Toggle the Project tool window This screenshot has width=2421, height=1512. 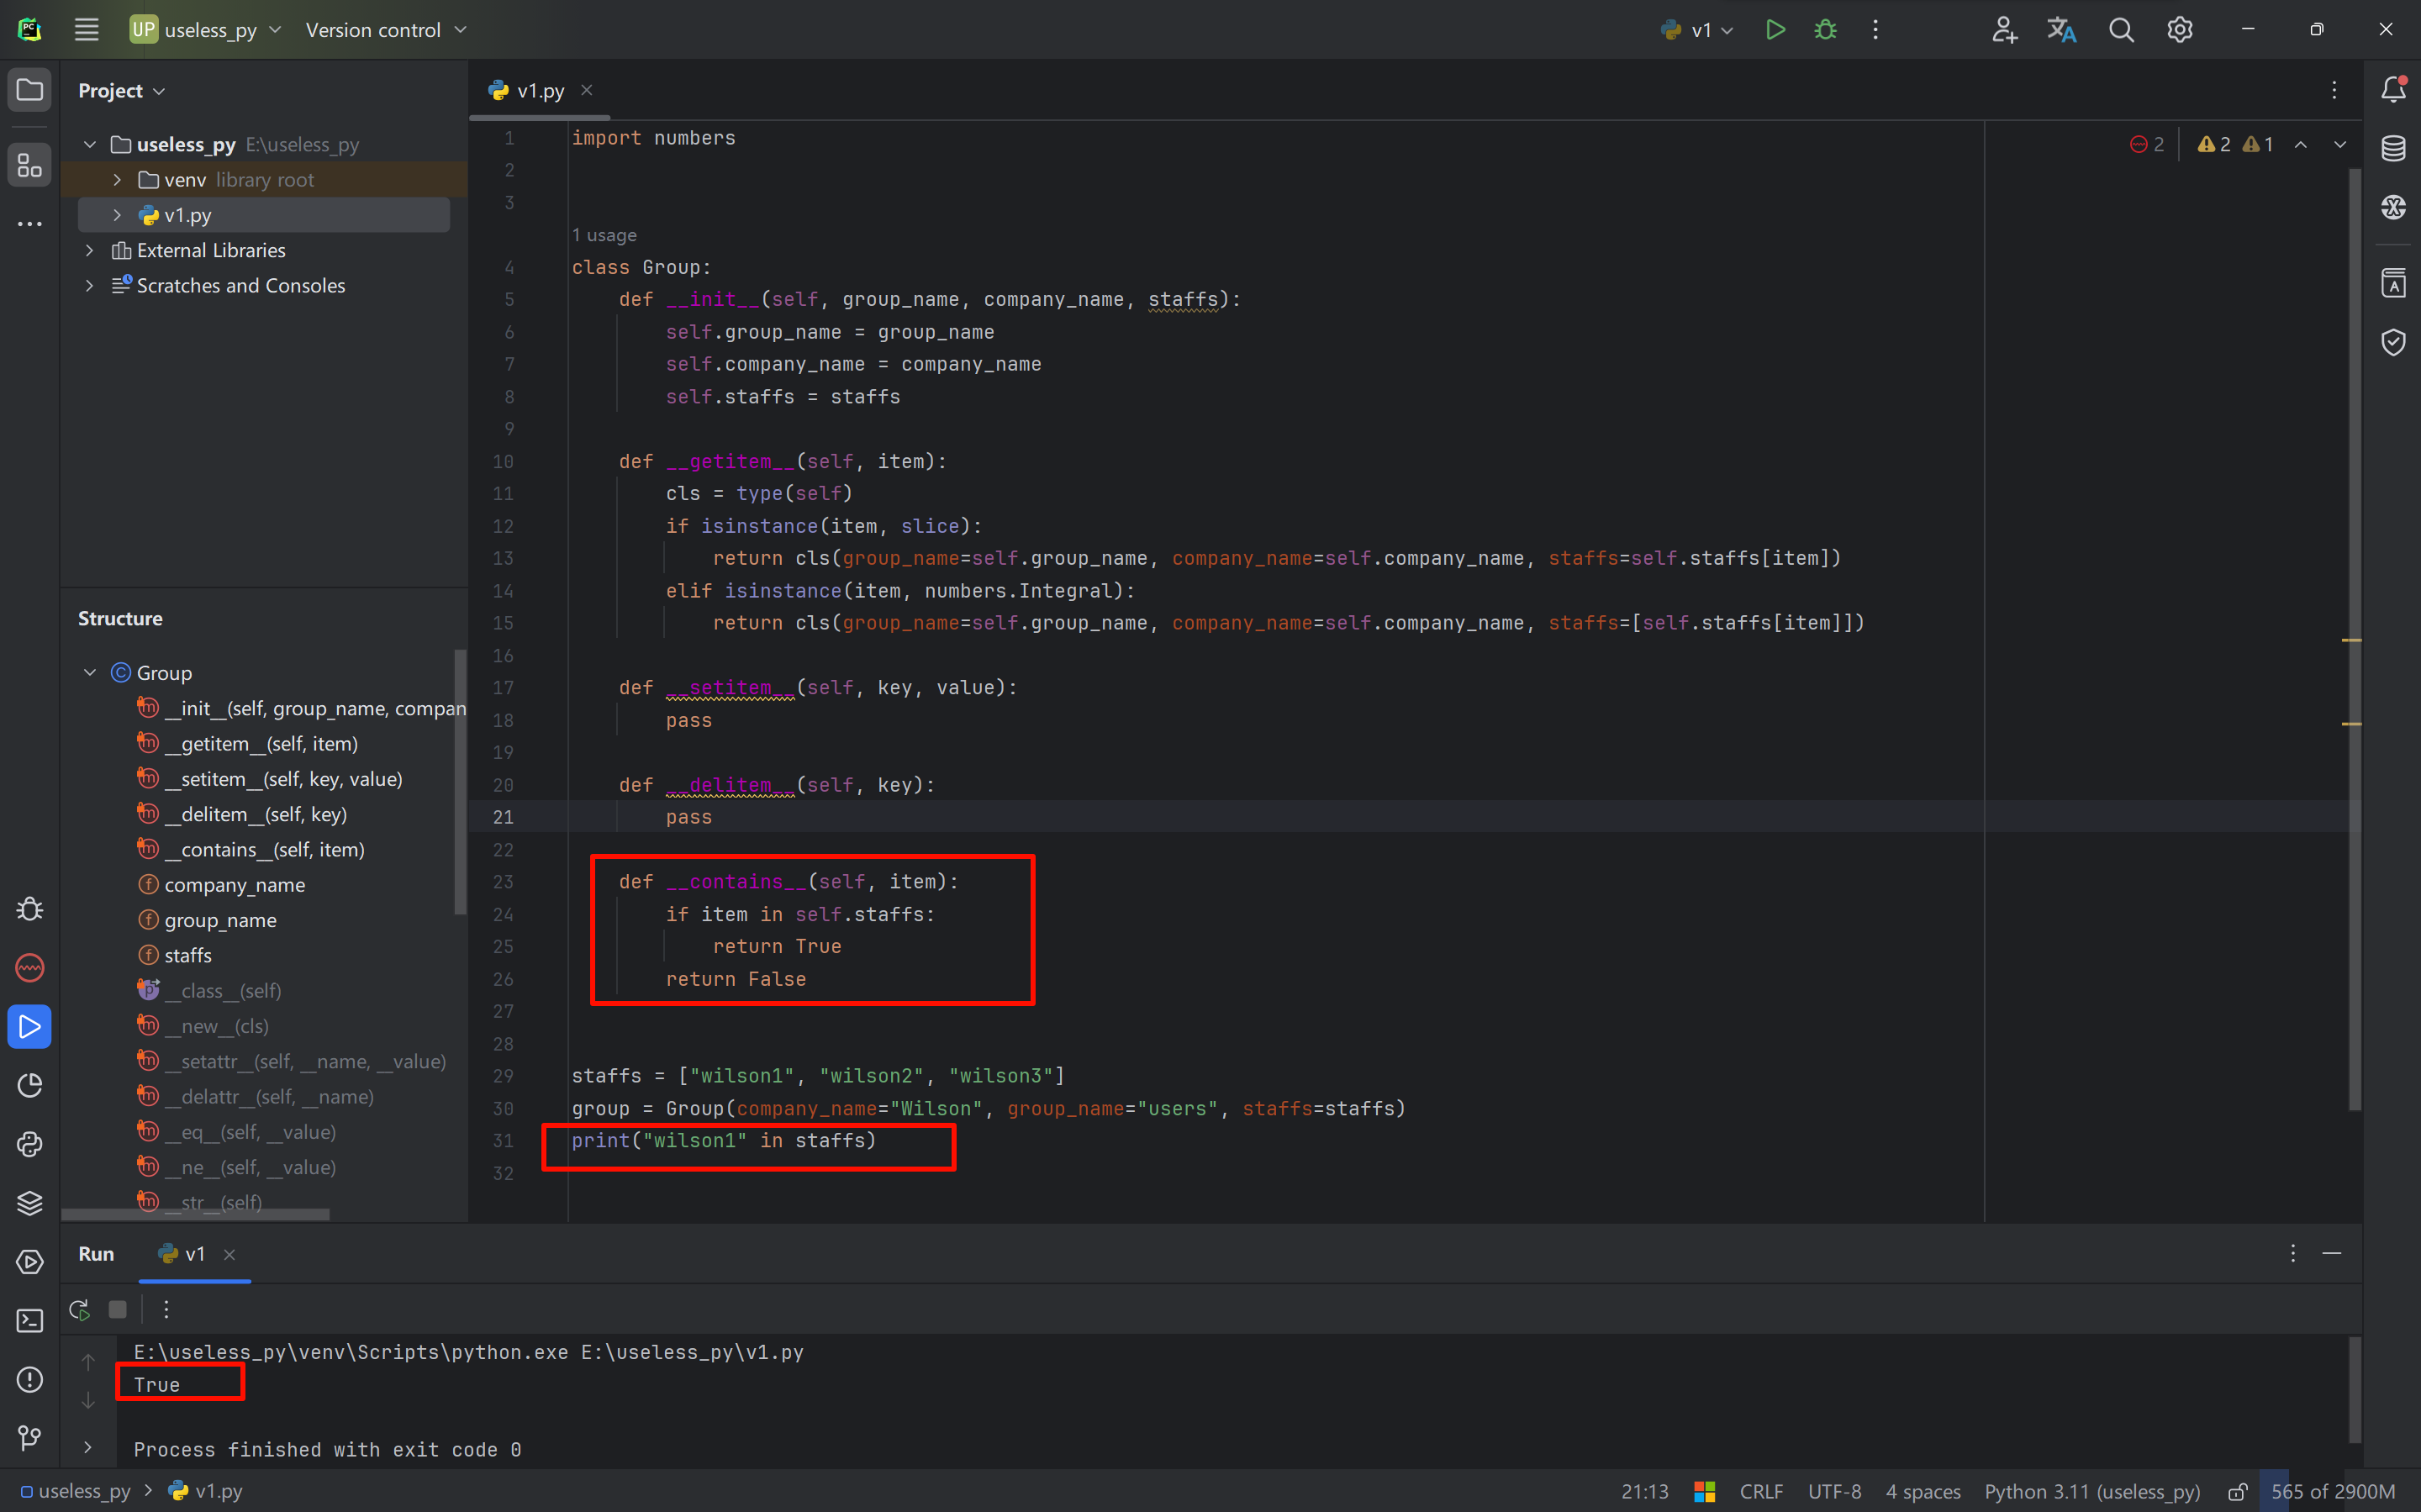pos(30,90)
